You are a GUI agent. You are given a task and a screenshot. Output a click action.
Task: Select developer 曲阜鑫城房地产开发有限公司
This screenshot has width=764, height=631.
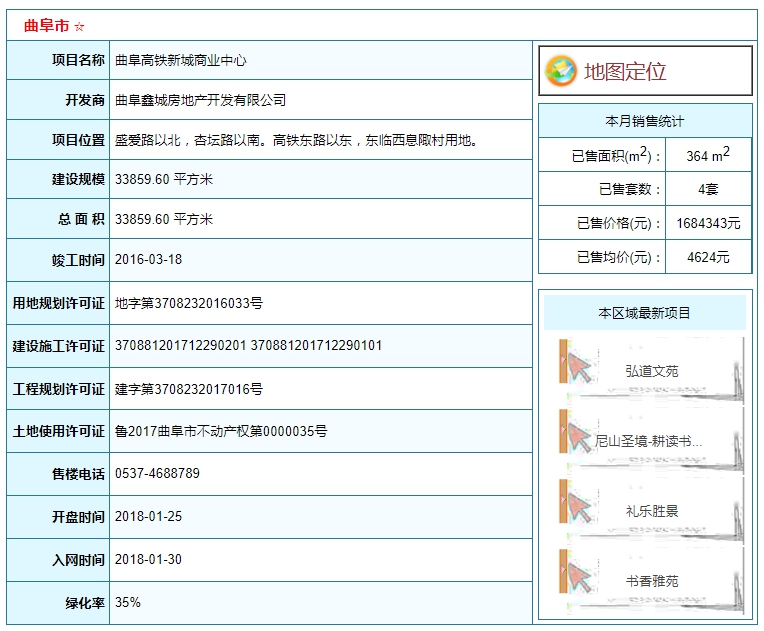pos(200,100)
